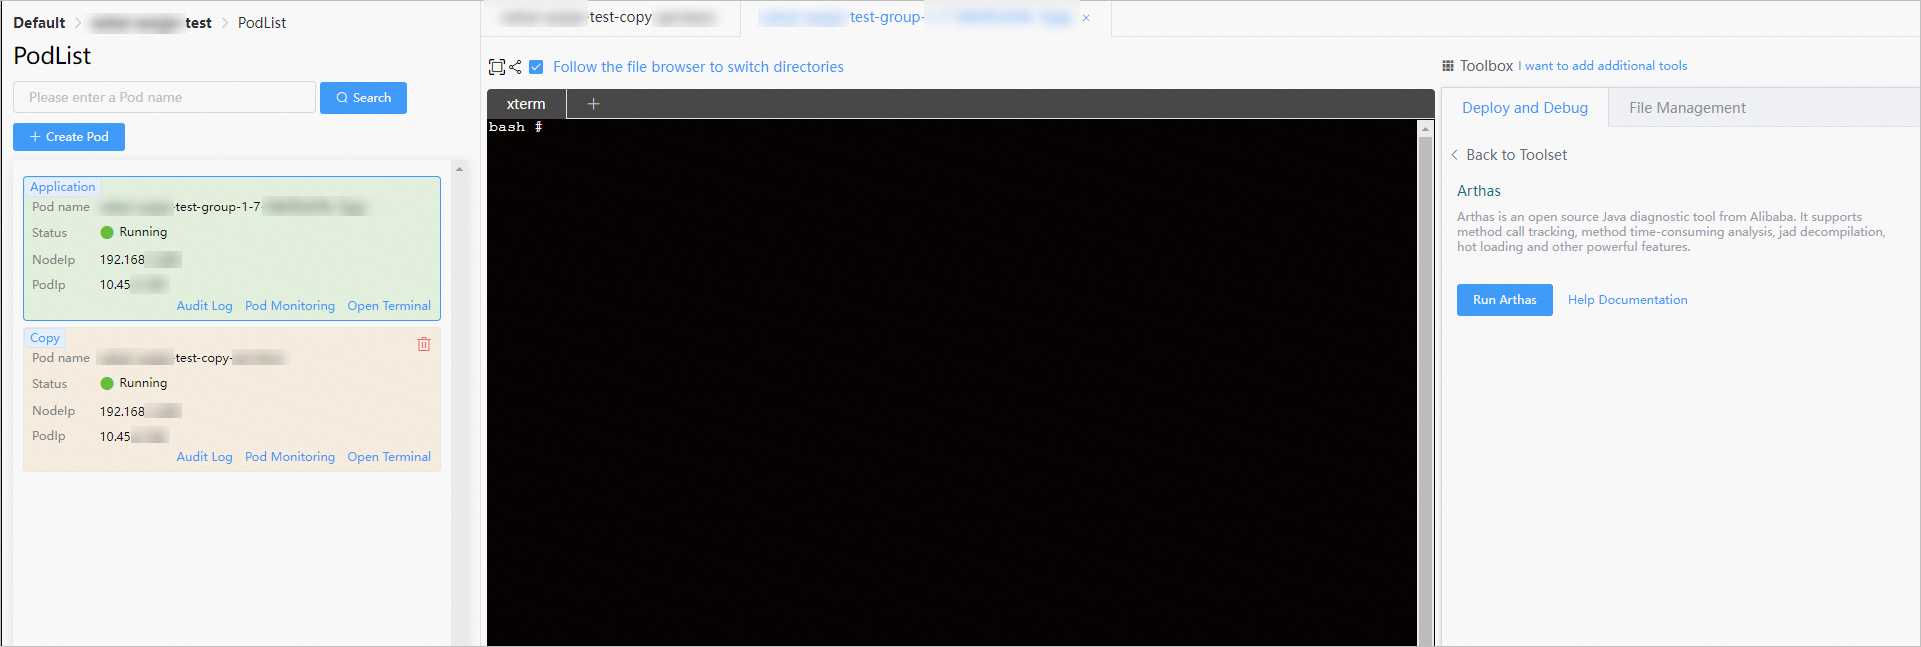Open Terminal for Application pod

tap(389, 306)
